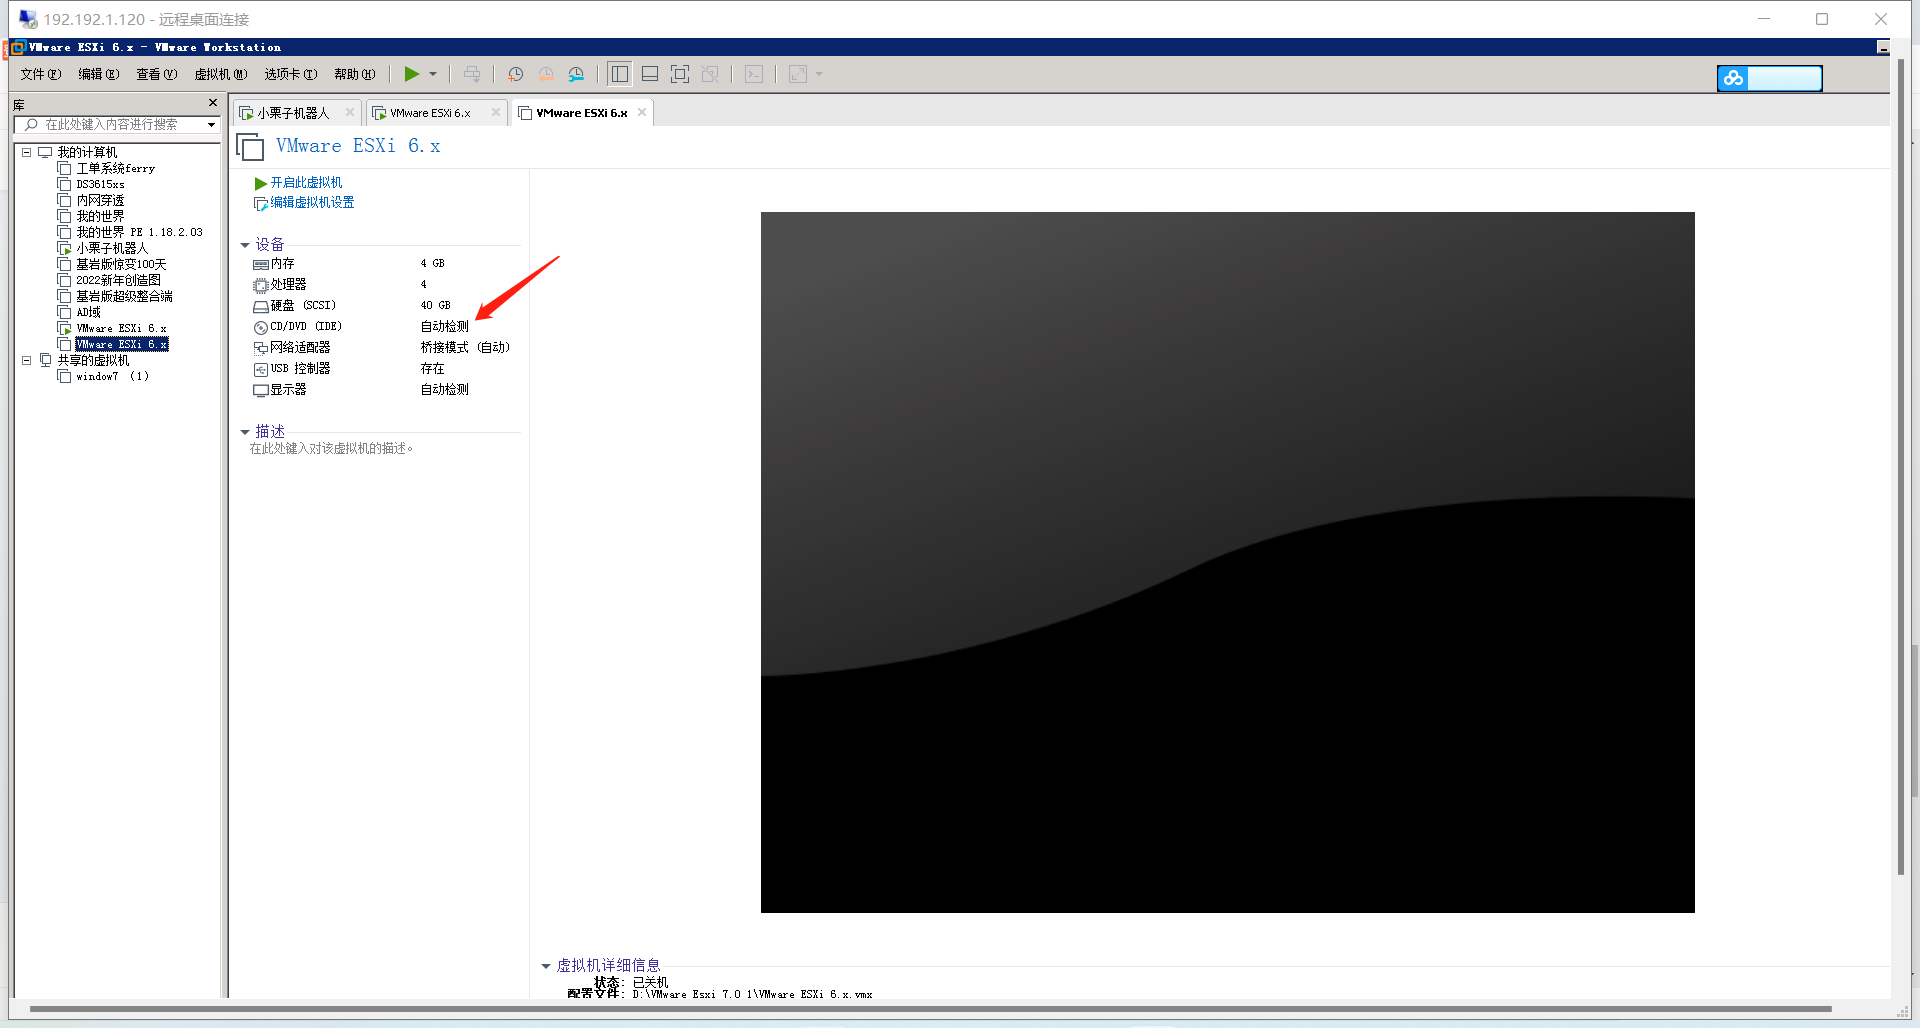Click the remote desktop connection title icon

tap(28, 19)
